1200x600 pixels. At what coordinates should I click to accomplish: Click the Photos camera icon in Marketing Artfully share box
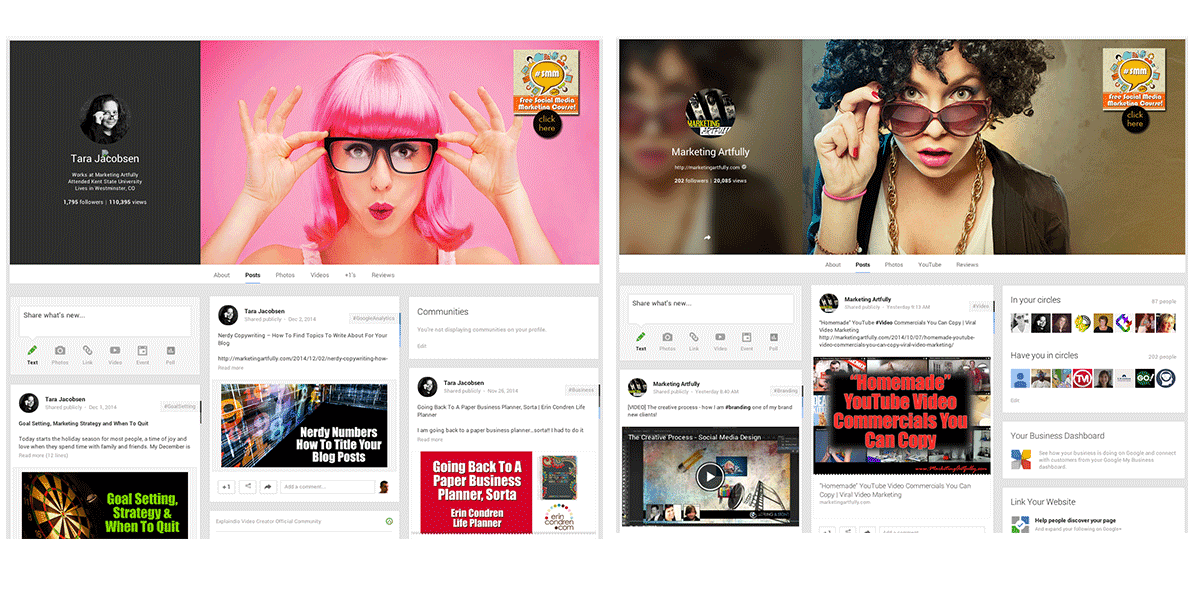[667, 337]
